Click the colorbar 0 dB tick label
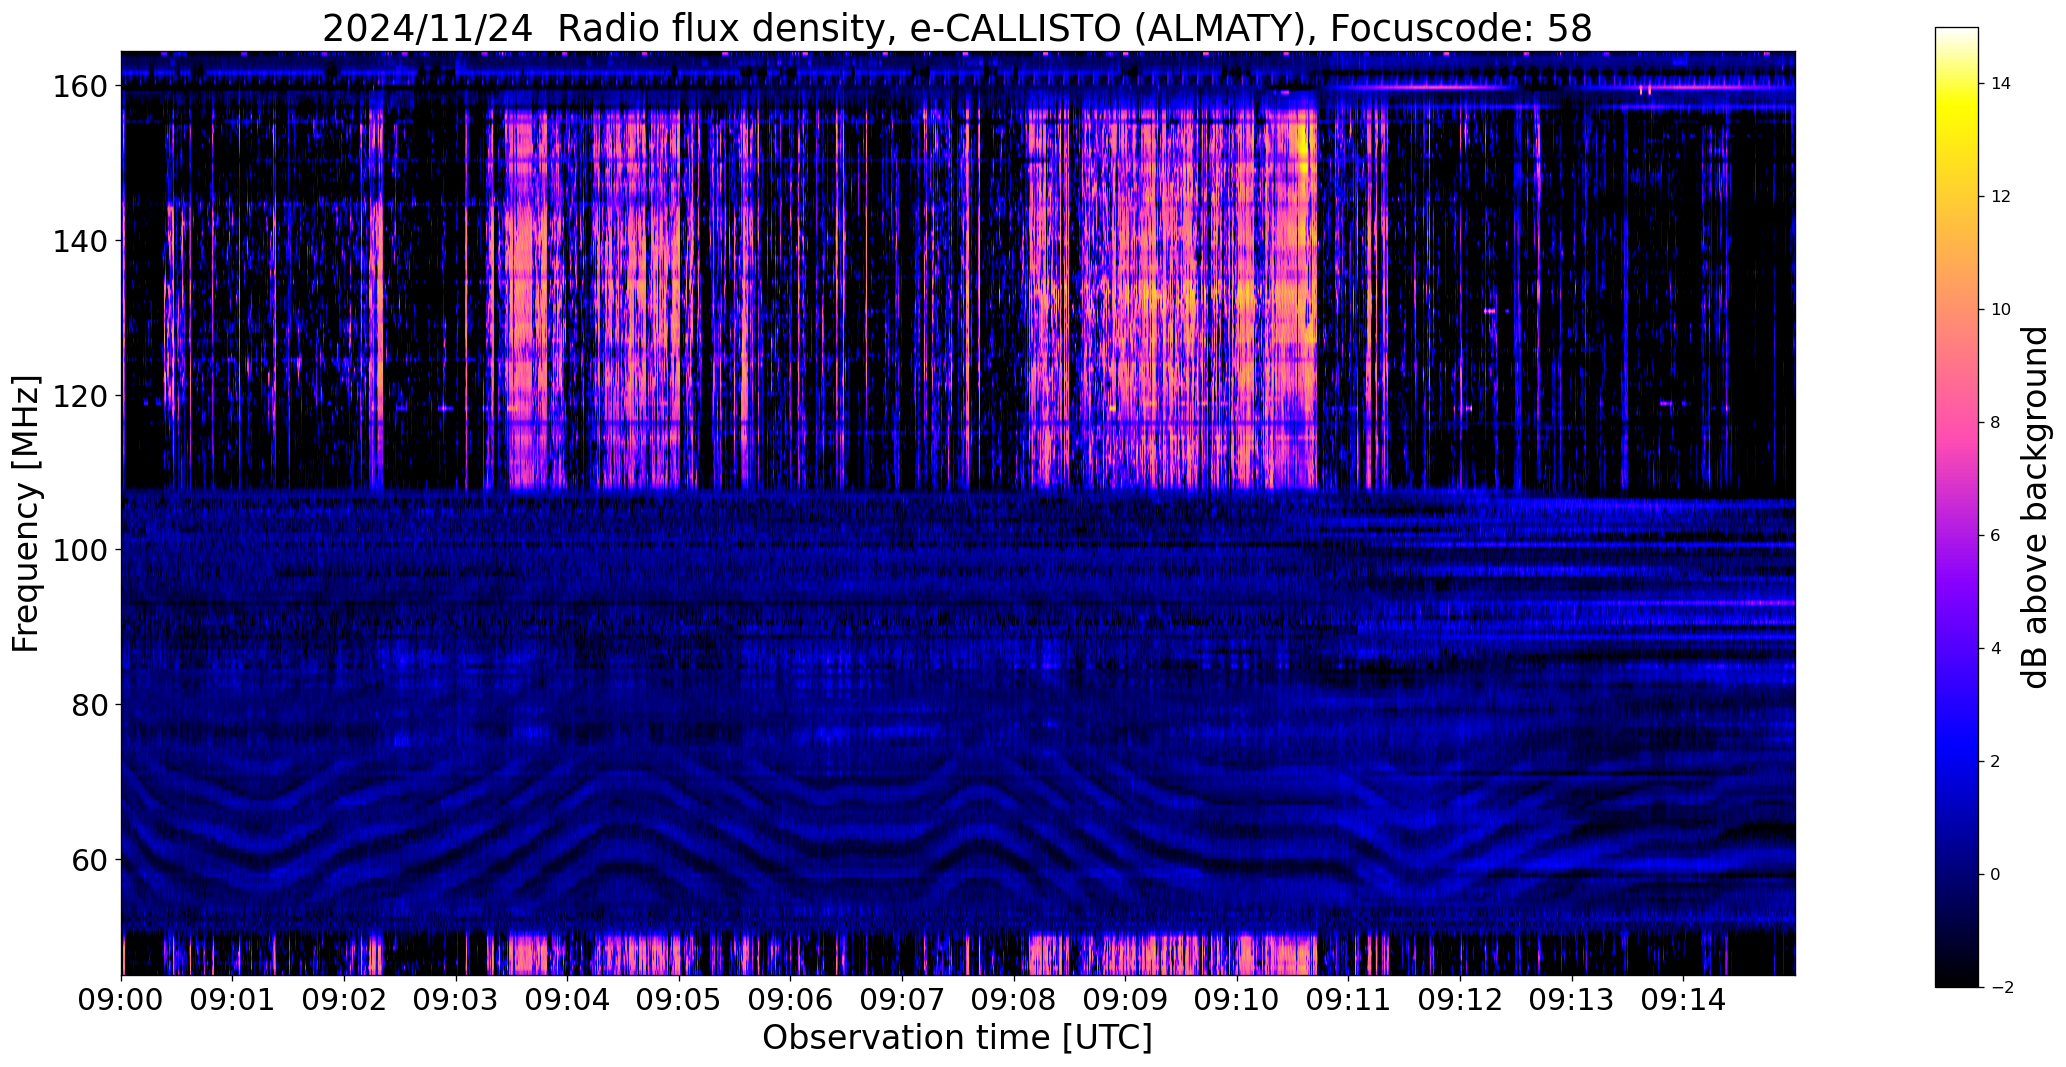The height and width of the screenshot is (1067, 2066). [x=1996, y=875]
